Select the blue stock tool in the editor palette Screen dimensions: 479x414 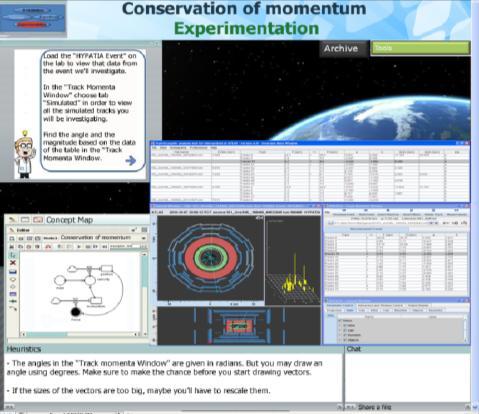[x=13, y=271]
